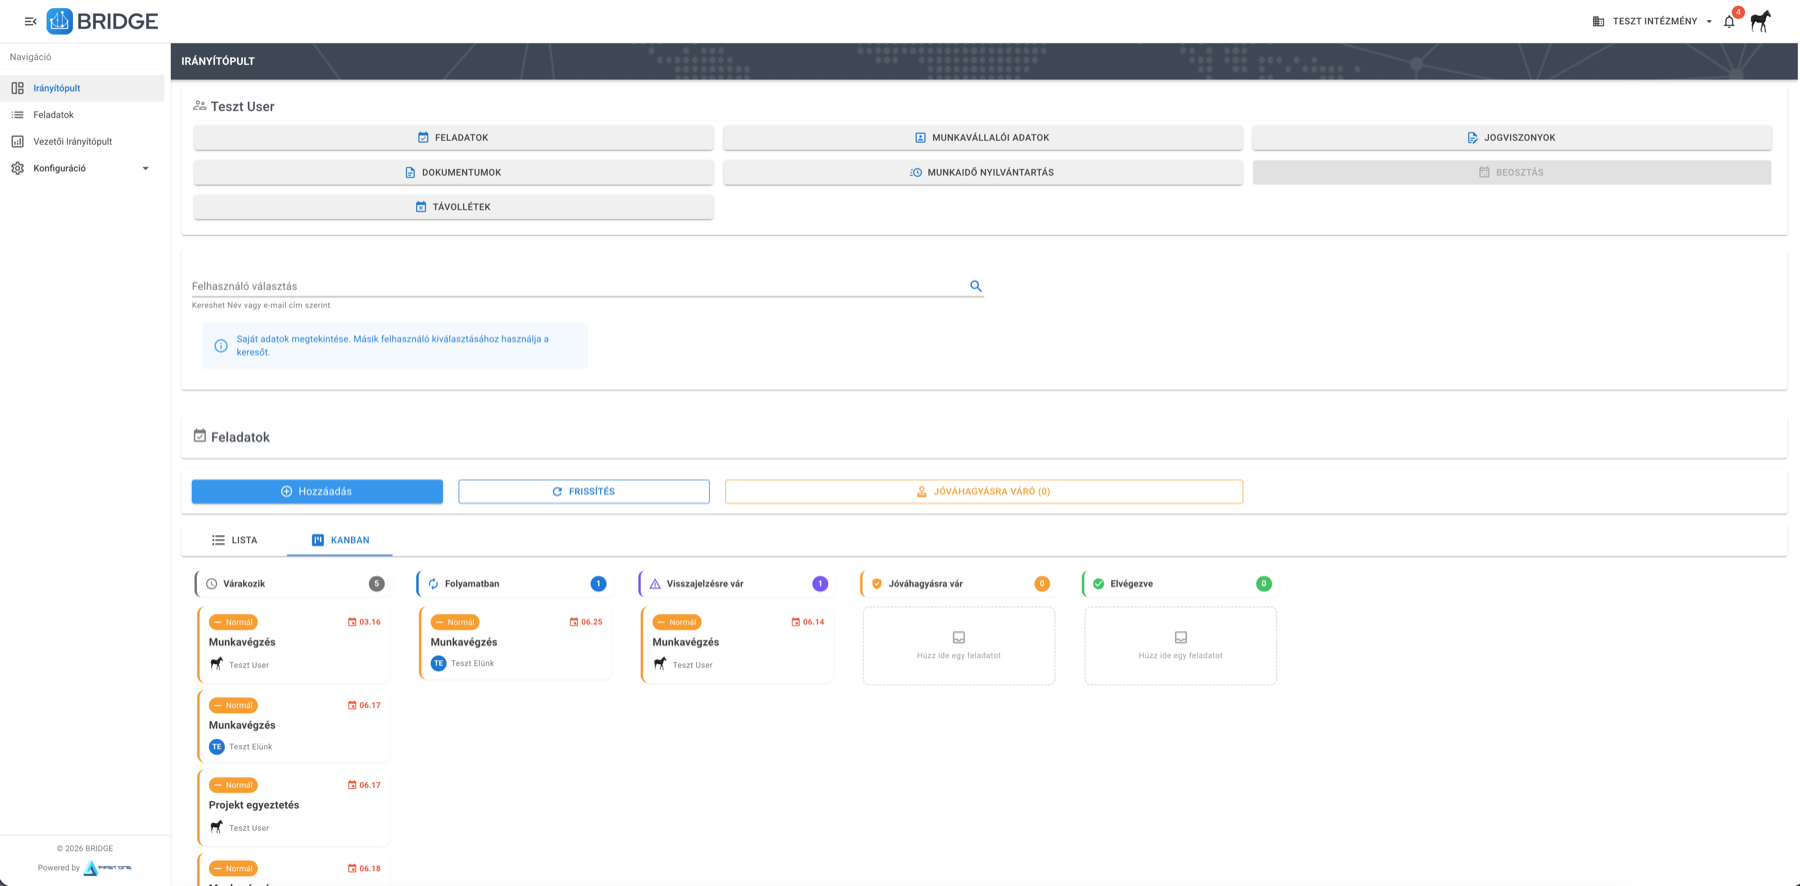This screenshot has width=1800, height=886.
Task: Click the Várakozik clock icon
Action: 211,584
